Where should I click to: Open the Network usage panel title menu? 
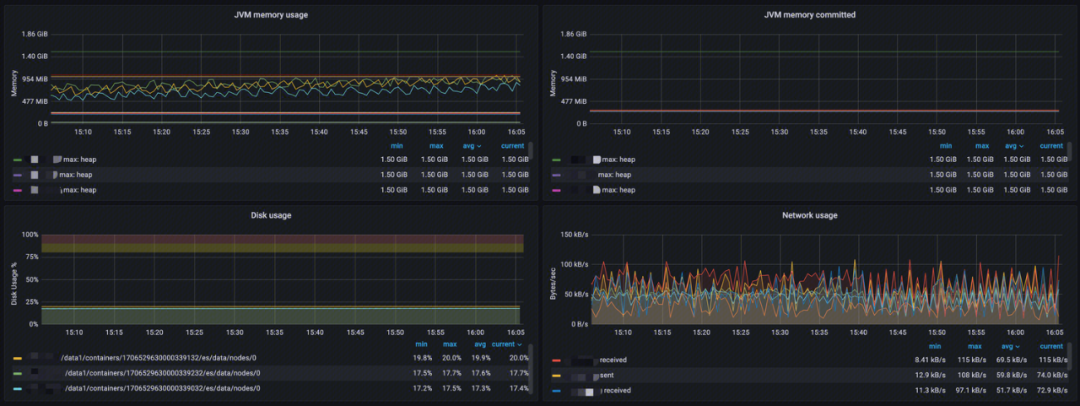click(x=809, y=215)
